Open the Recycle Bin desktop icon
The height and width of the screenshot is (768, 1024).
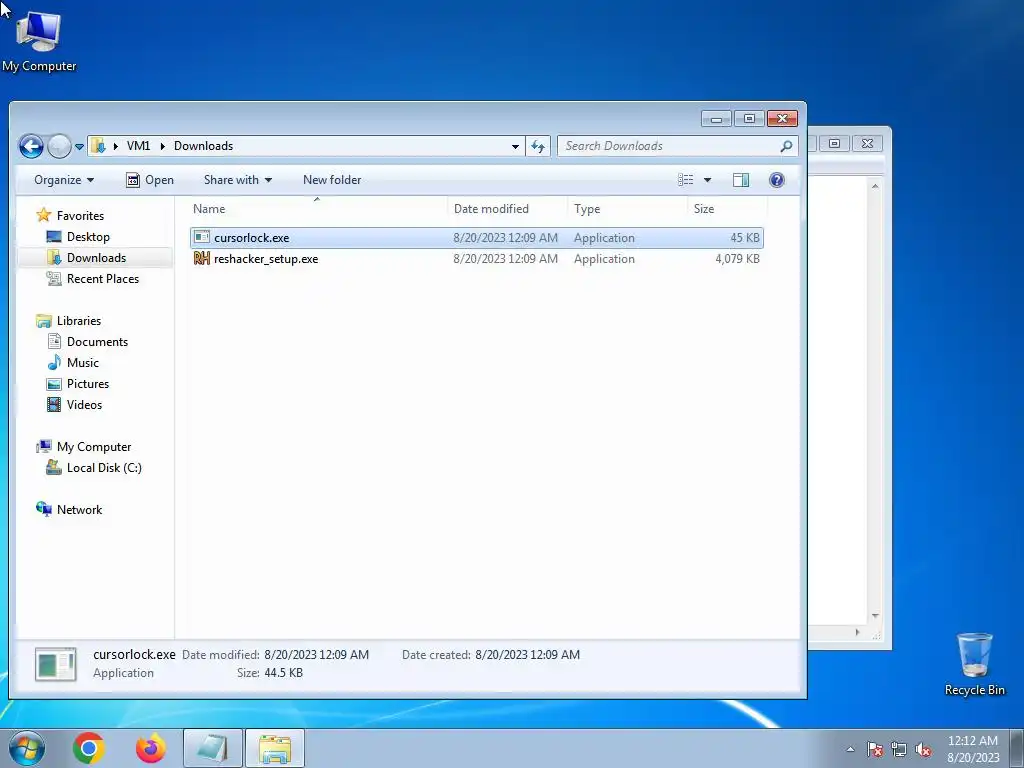[x=974, y=664]
